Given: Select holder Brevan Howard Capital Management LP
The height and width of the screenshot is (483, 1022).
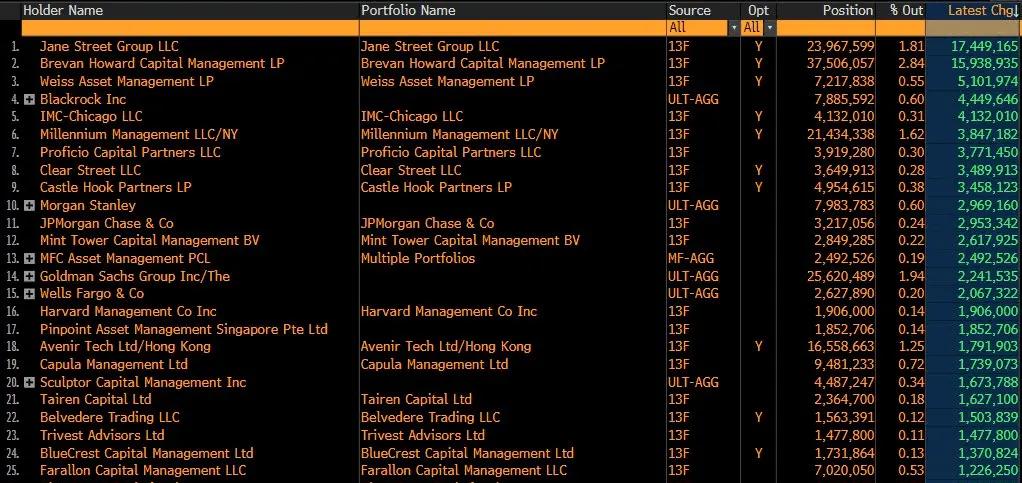Looking at the screenshot, I should coord(162,64).
